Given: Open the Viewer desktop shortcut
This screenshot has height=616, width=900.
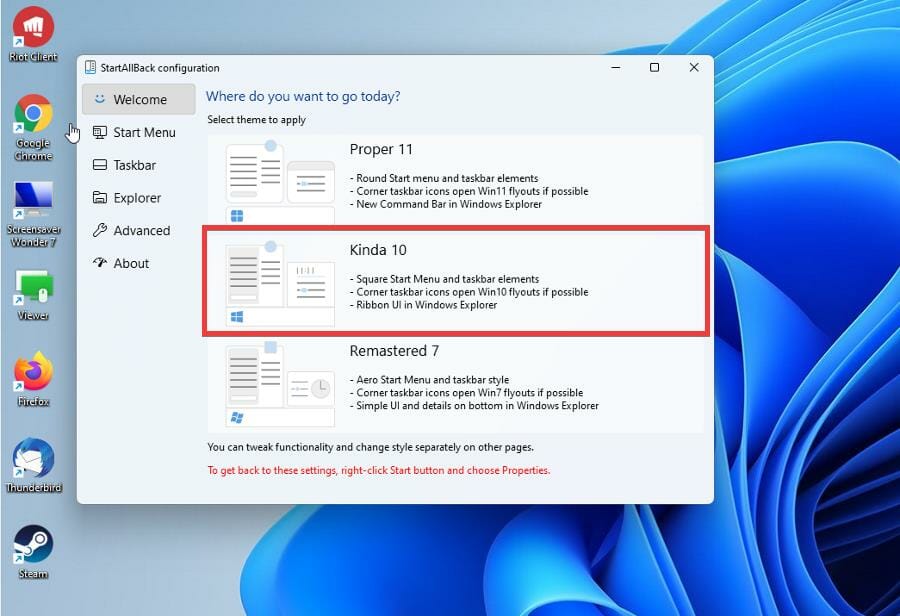Looking at the screenshot, I should (33, 295).
